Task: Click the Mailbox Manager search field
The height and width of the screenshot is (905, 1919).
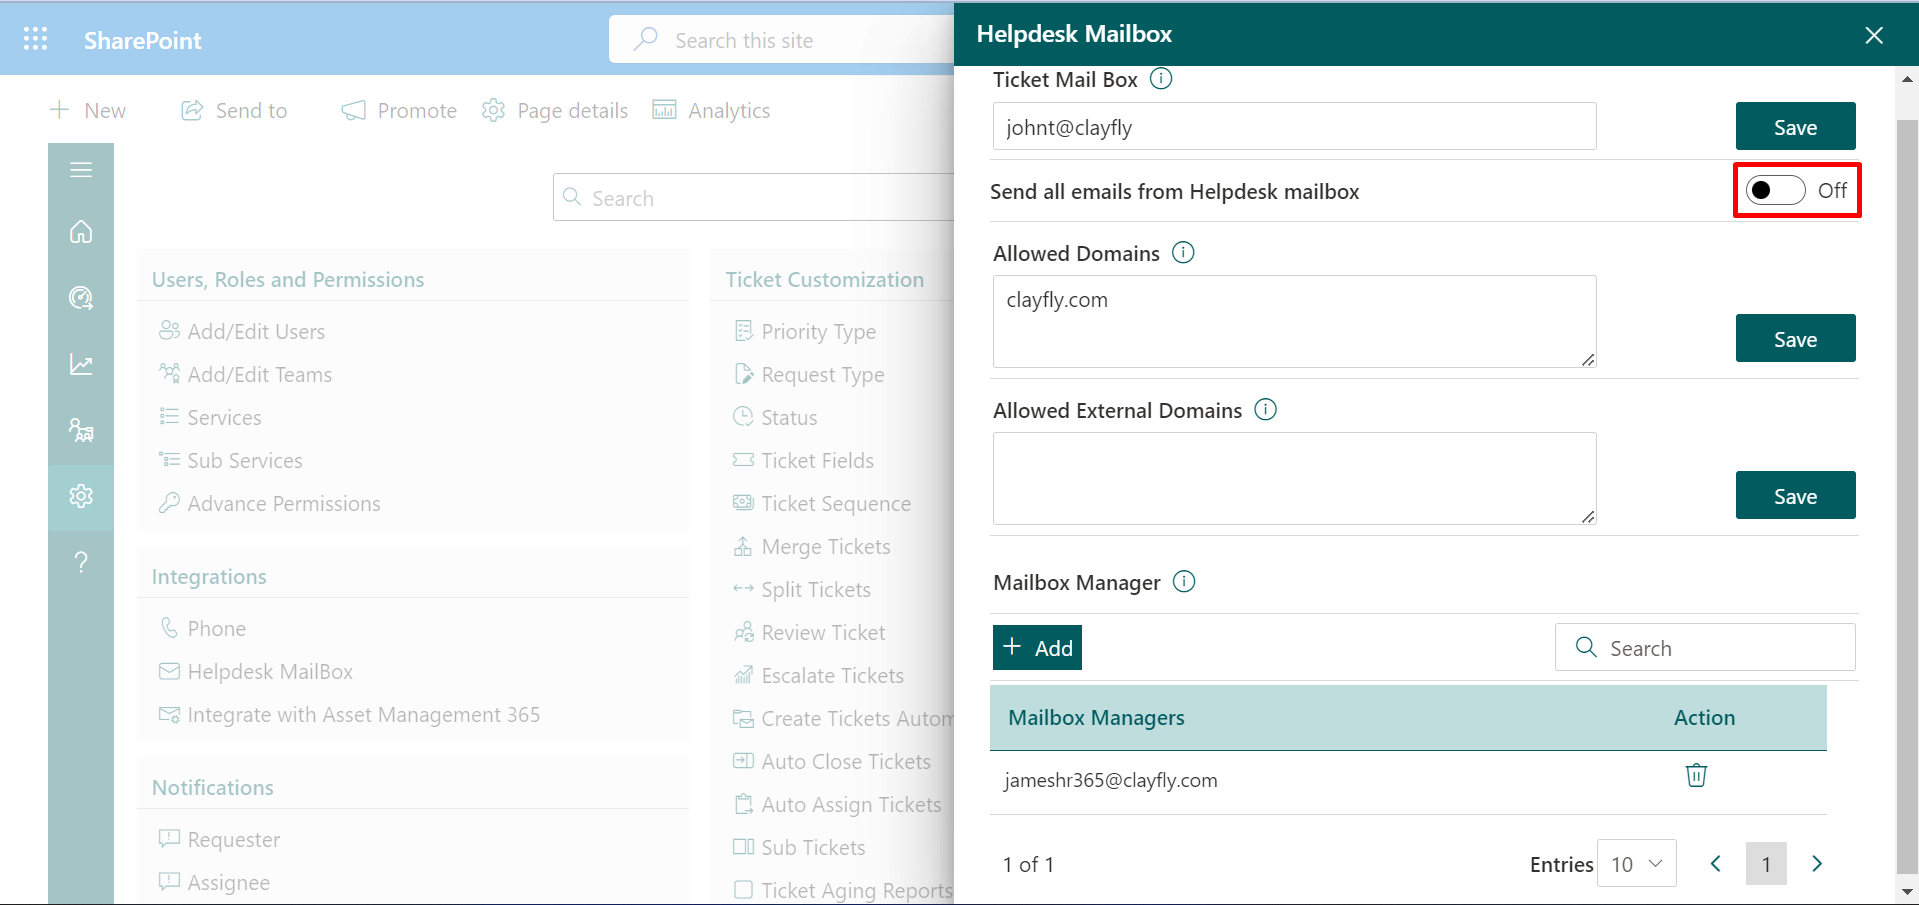Action: (1705, 648)
